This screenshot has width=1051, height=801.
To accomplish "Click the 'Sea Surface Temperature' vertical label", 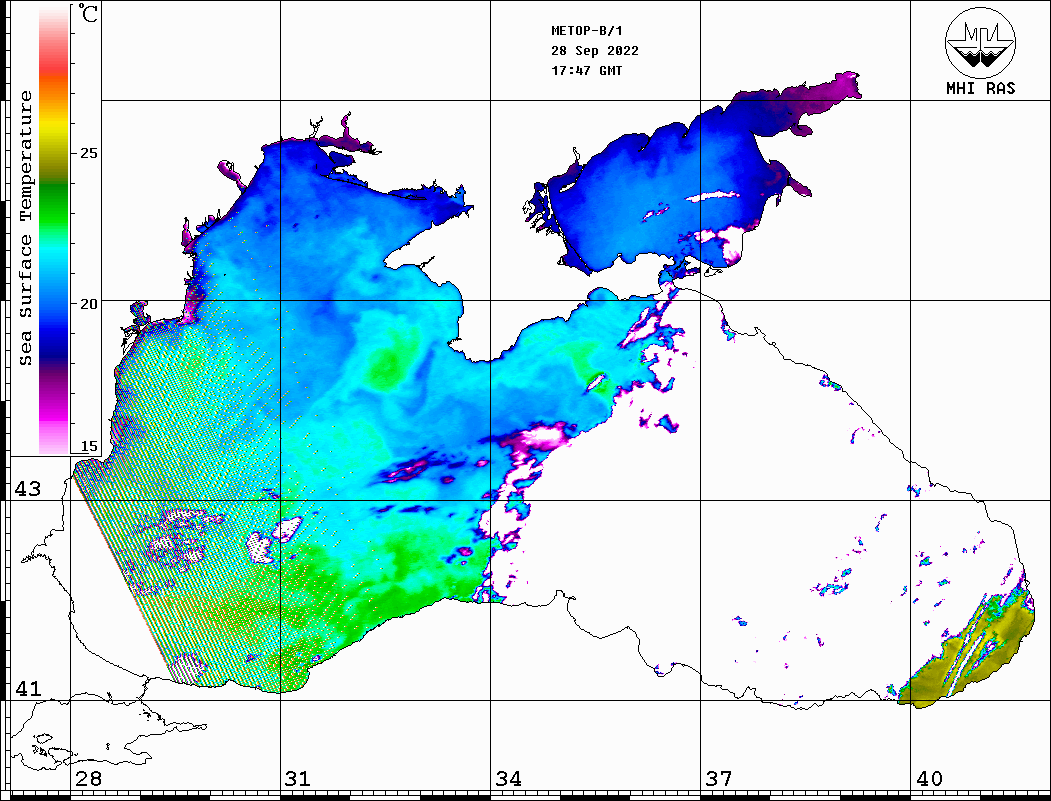I will click(x=25, y=228).
